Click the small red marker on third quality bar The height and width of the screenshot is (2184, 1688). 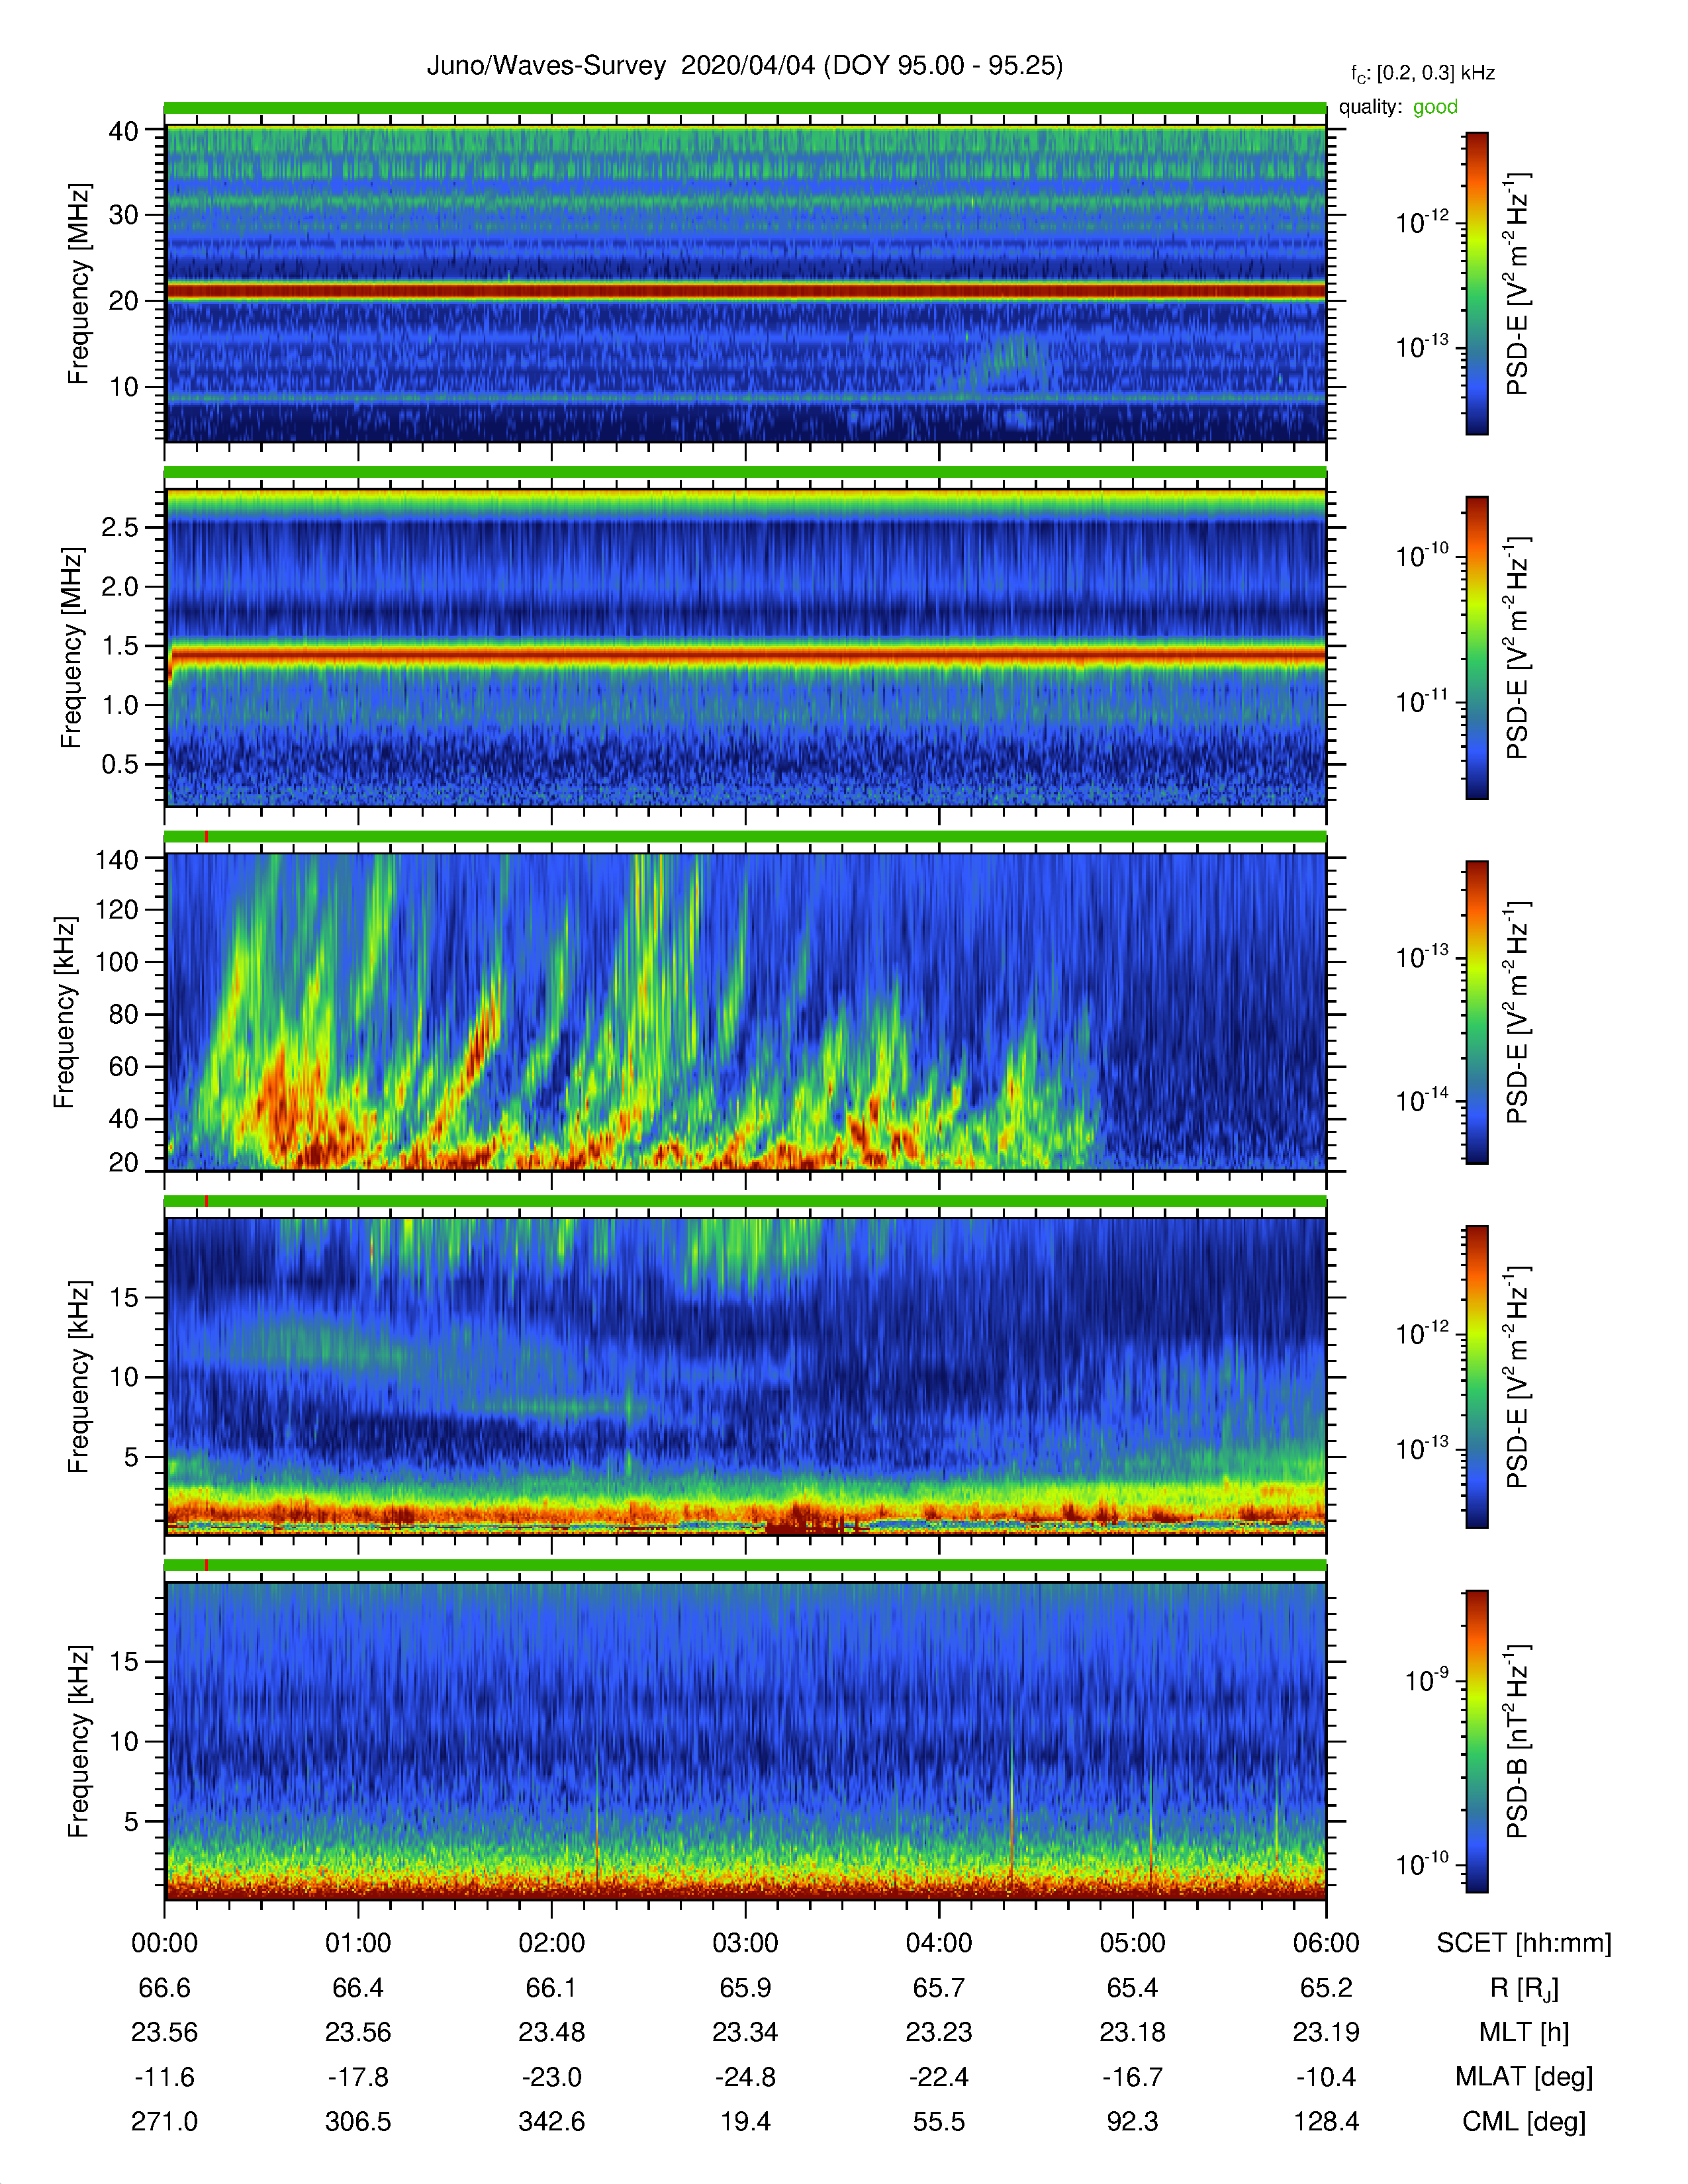pos(206,837)
